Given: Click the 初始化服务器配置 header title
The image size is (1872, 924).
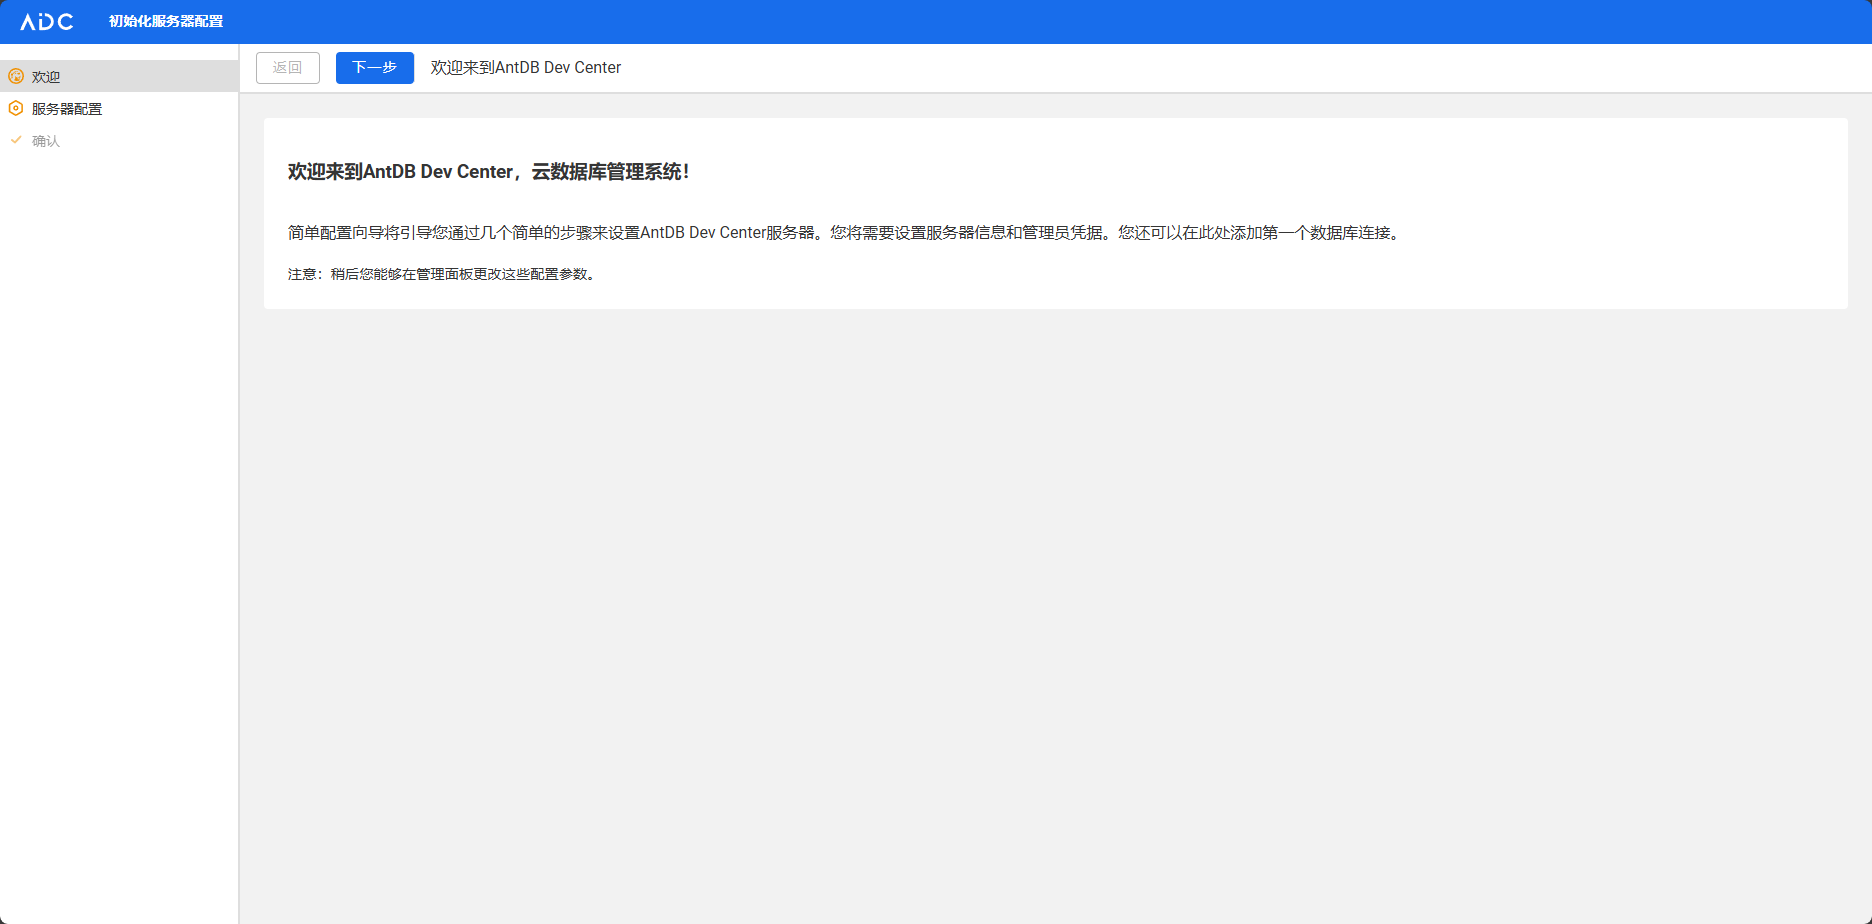Looking at the screenshot, I should tap(166, 21).
